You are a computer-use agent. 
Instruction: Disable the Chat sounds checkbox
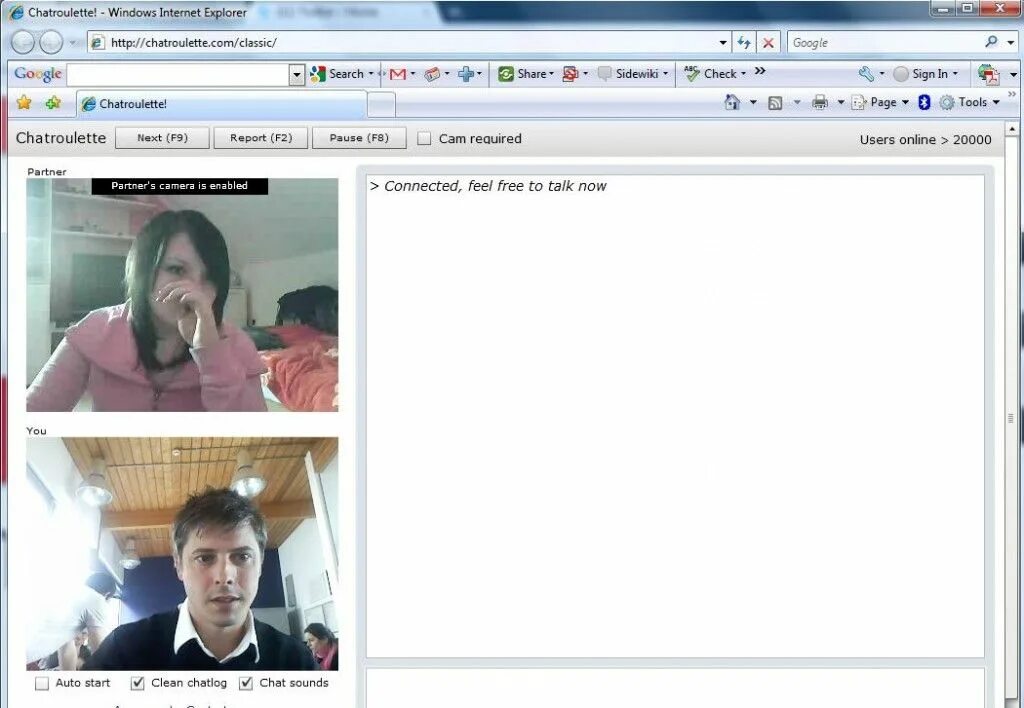pos(246,683)
